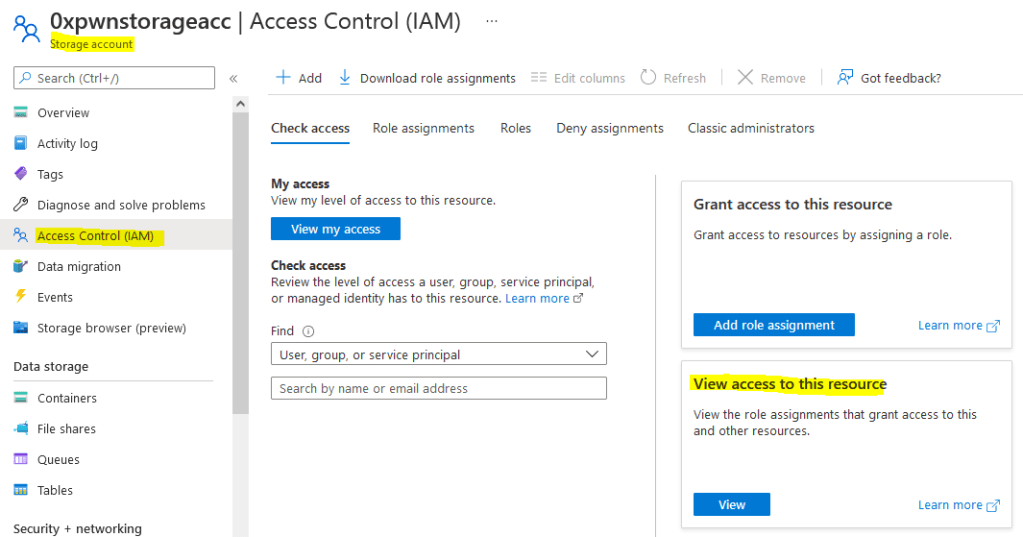Image resolution: width=1023 pixels, height=537 pixels.
Task: Open the Deny assignments tab
Action: point(609,128)
